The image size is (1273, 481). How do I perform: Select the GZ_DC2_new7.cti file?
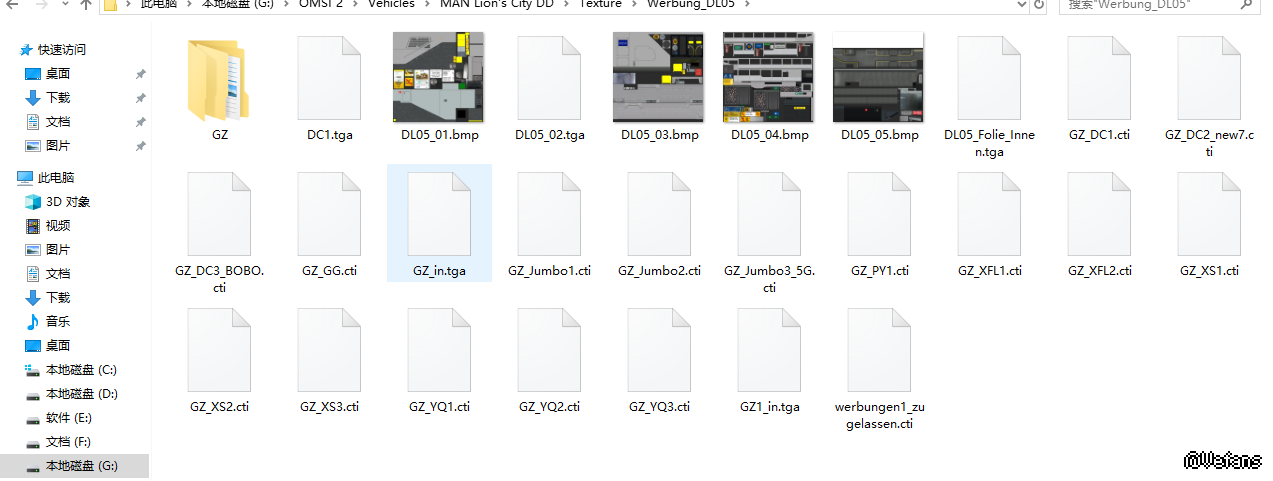(1209, 97)
